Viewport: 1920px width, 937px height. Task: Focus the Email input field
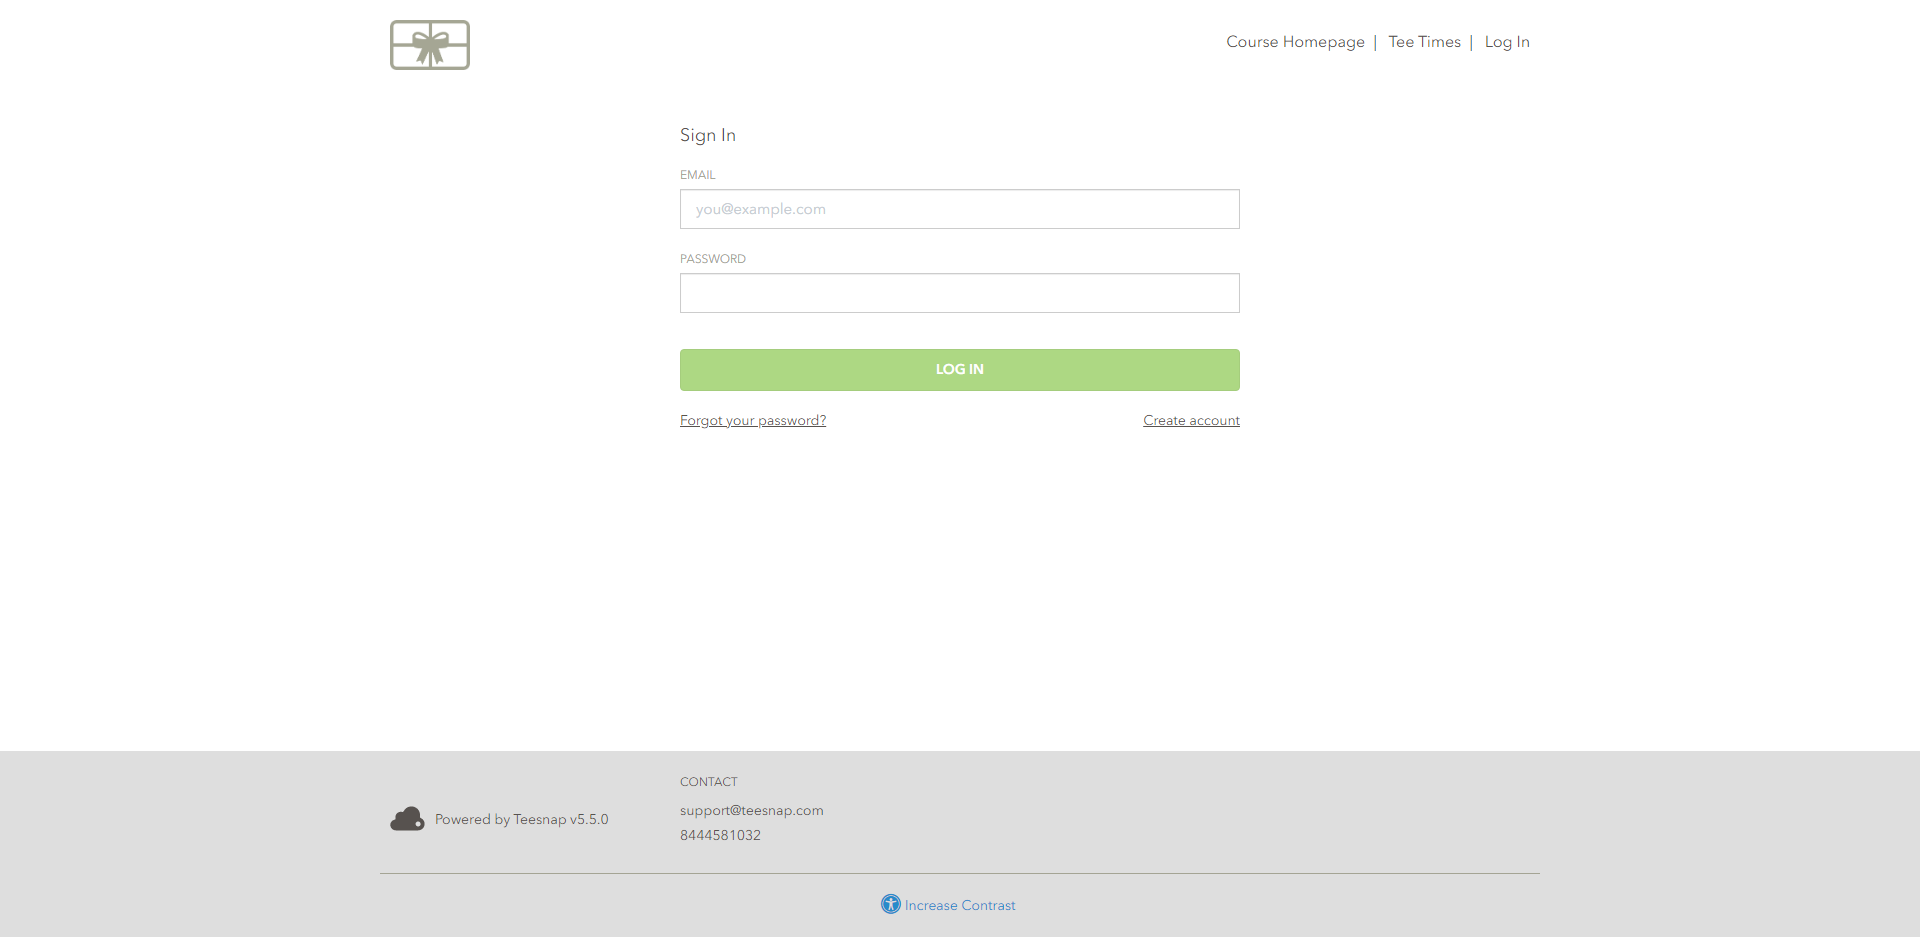960,209
